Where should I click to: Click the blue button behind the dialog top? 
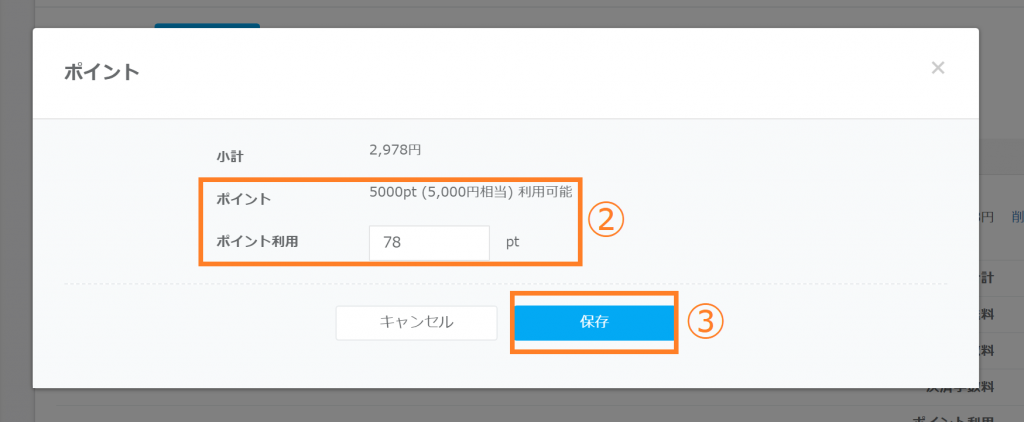207,24
